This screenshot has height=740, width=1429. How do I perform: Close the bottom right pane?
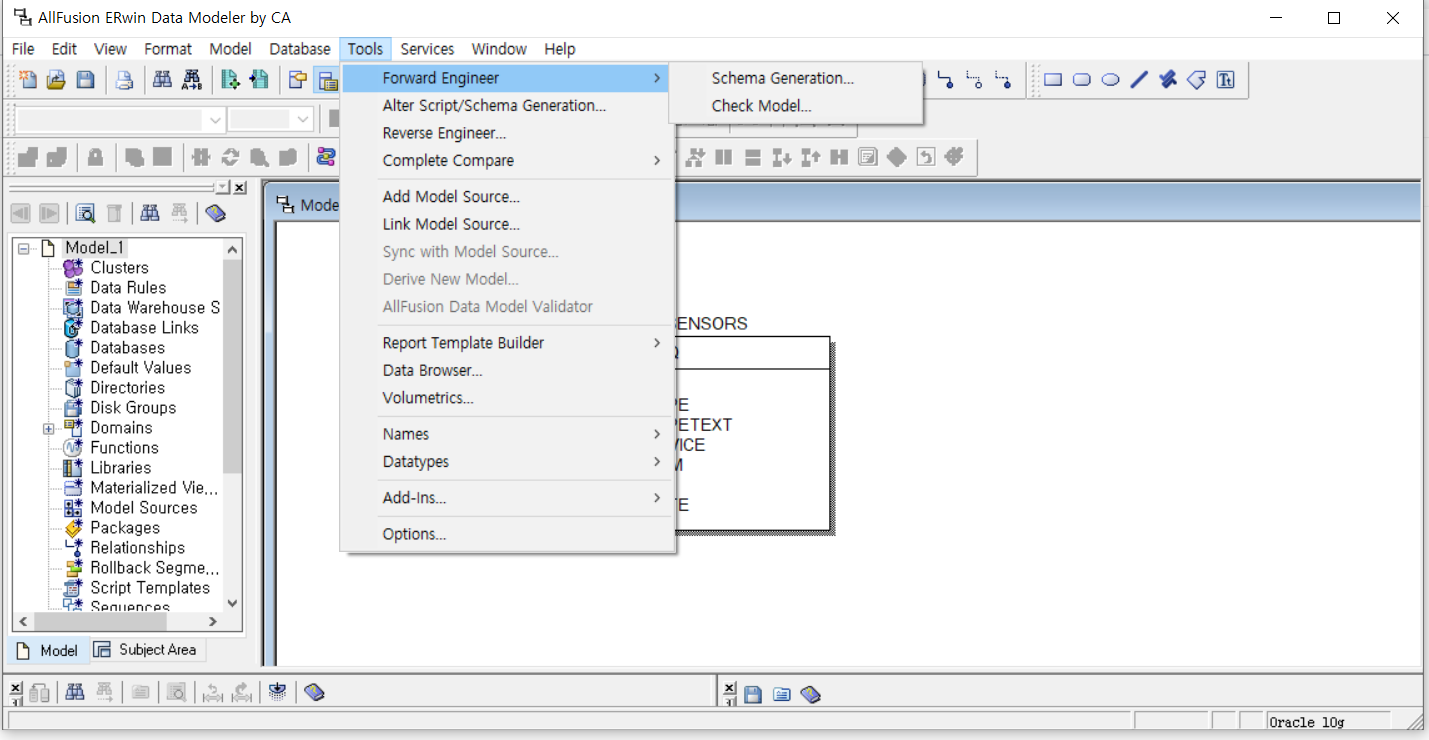click(x=729, y=688)
